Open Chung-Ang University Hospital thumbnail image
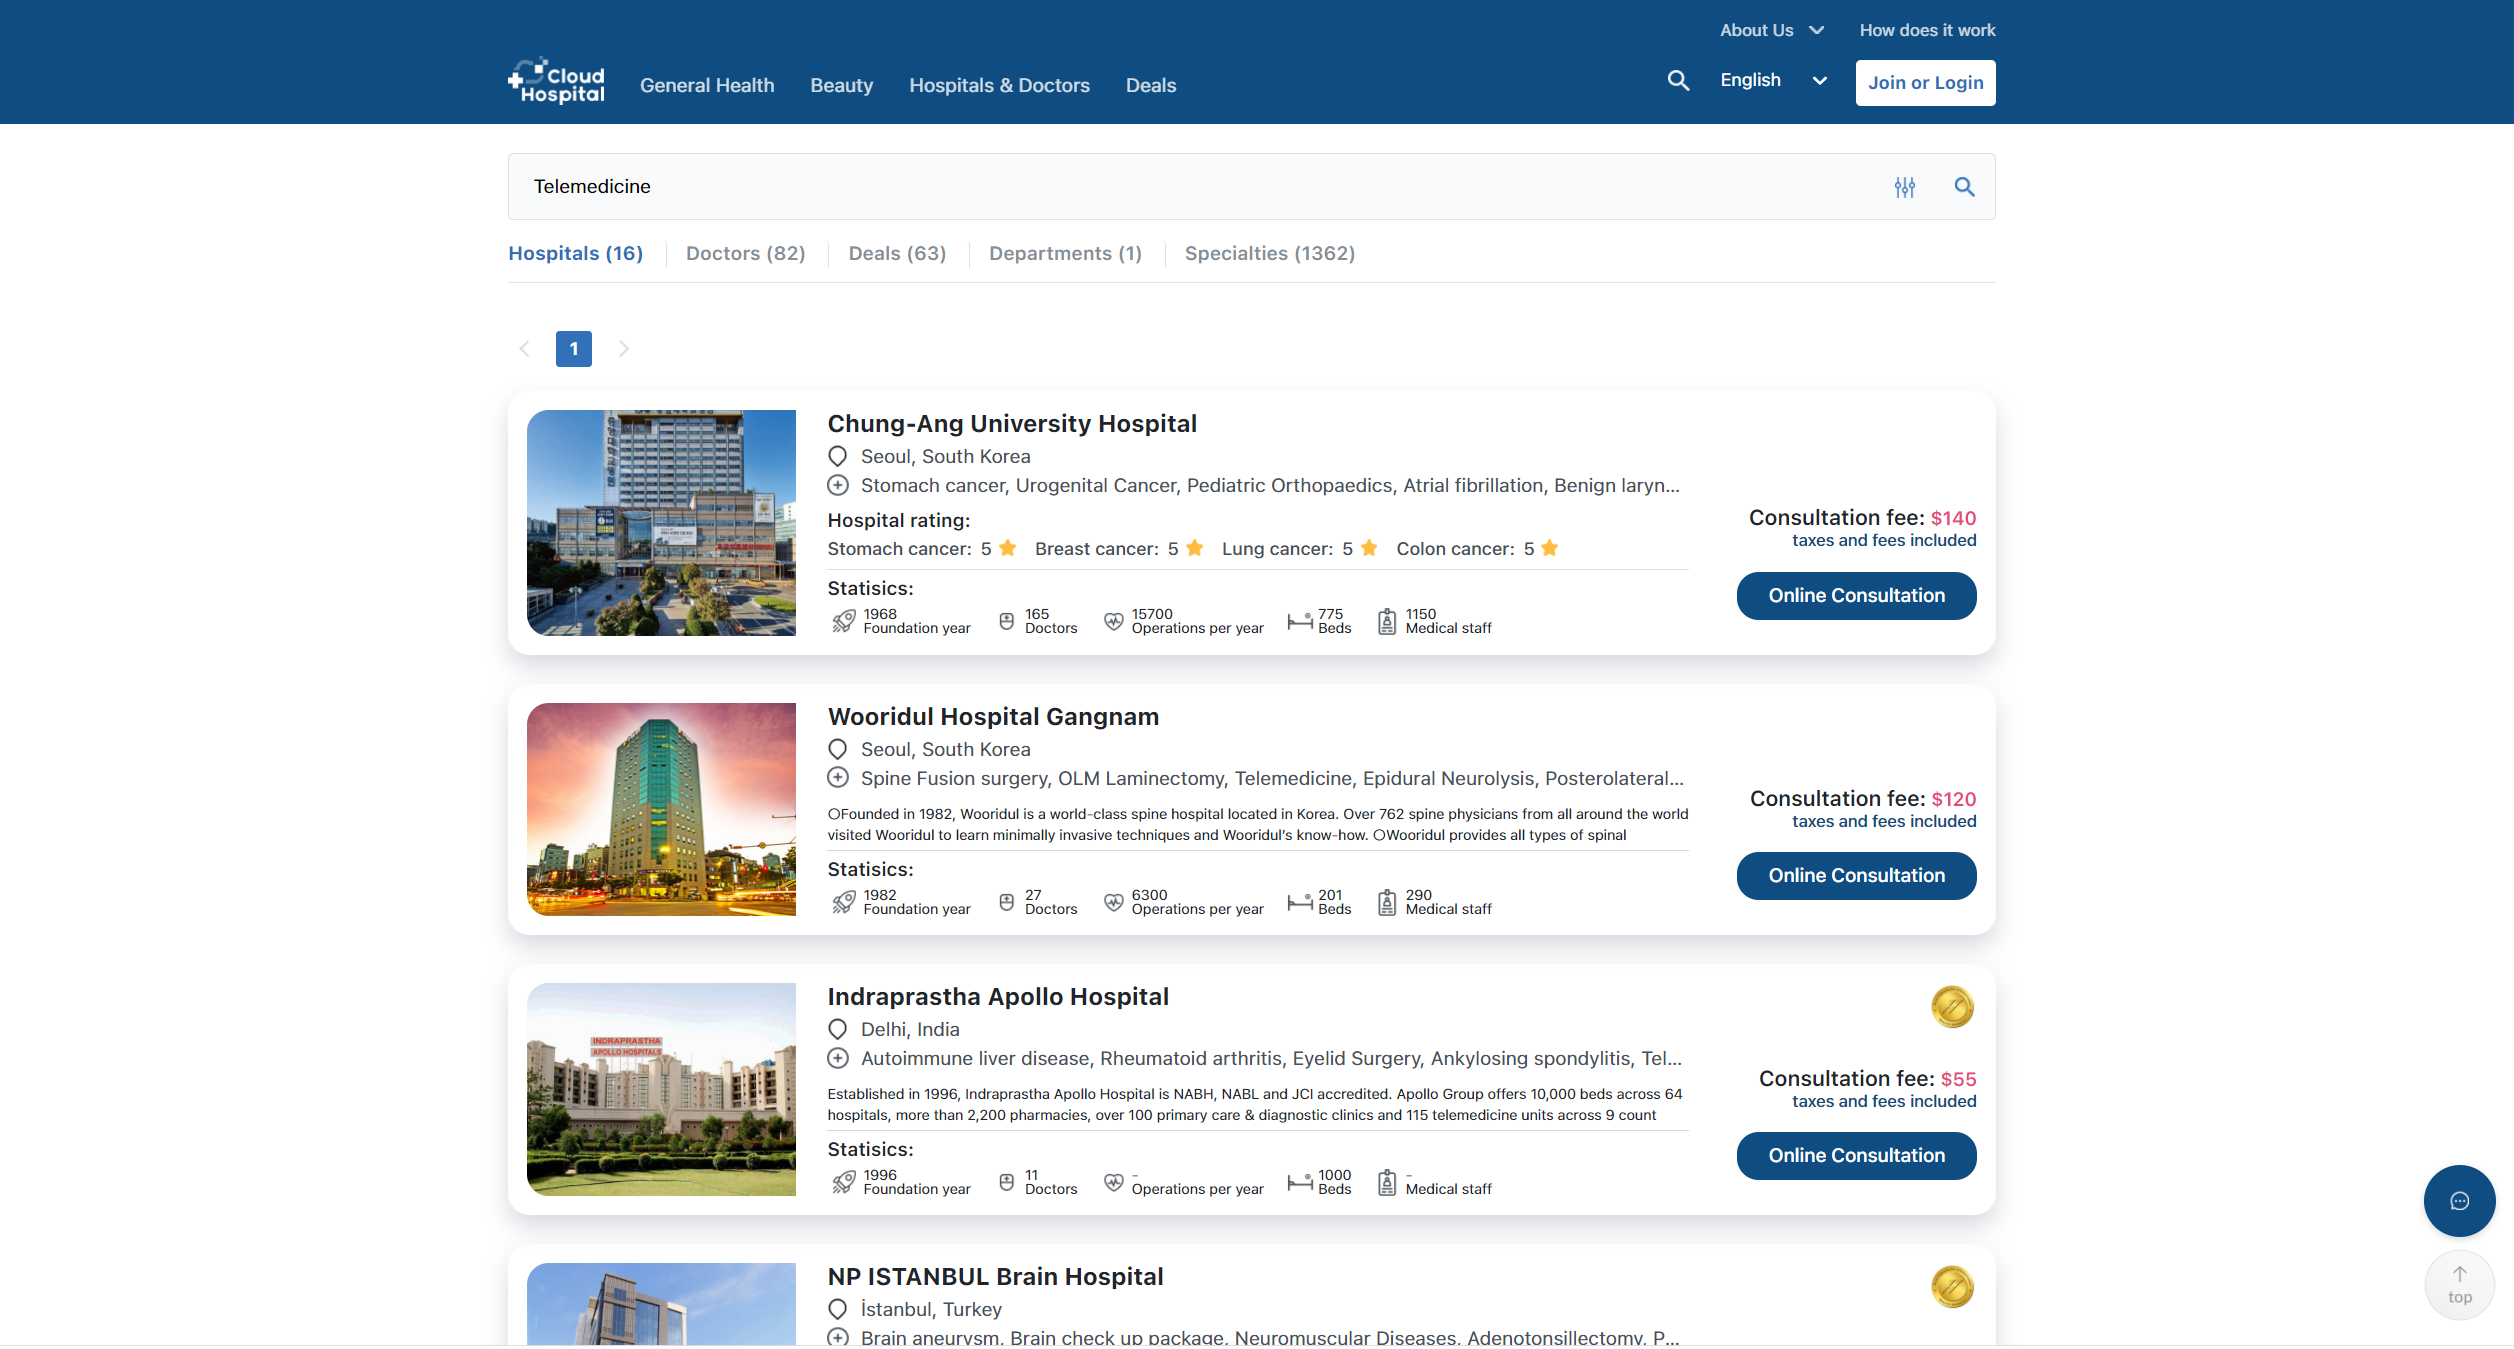Screen dimensions: 2514x1349 point(661,523)
